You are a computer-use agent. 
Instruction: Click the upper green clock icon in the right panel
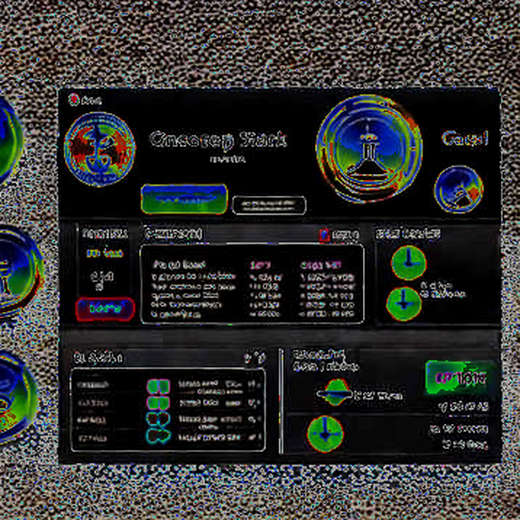pos(408,262)
